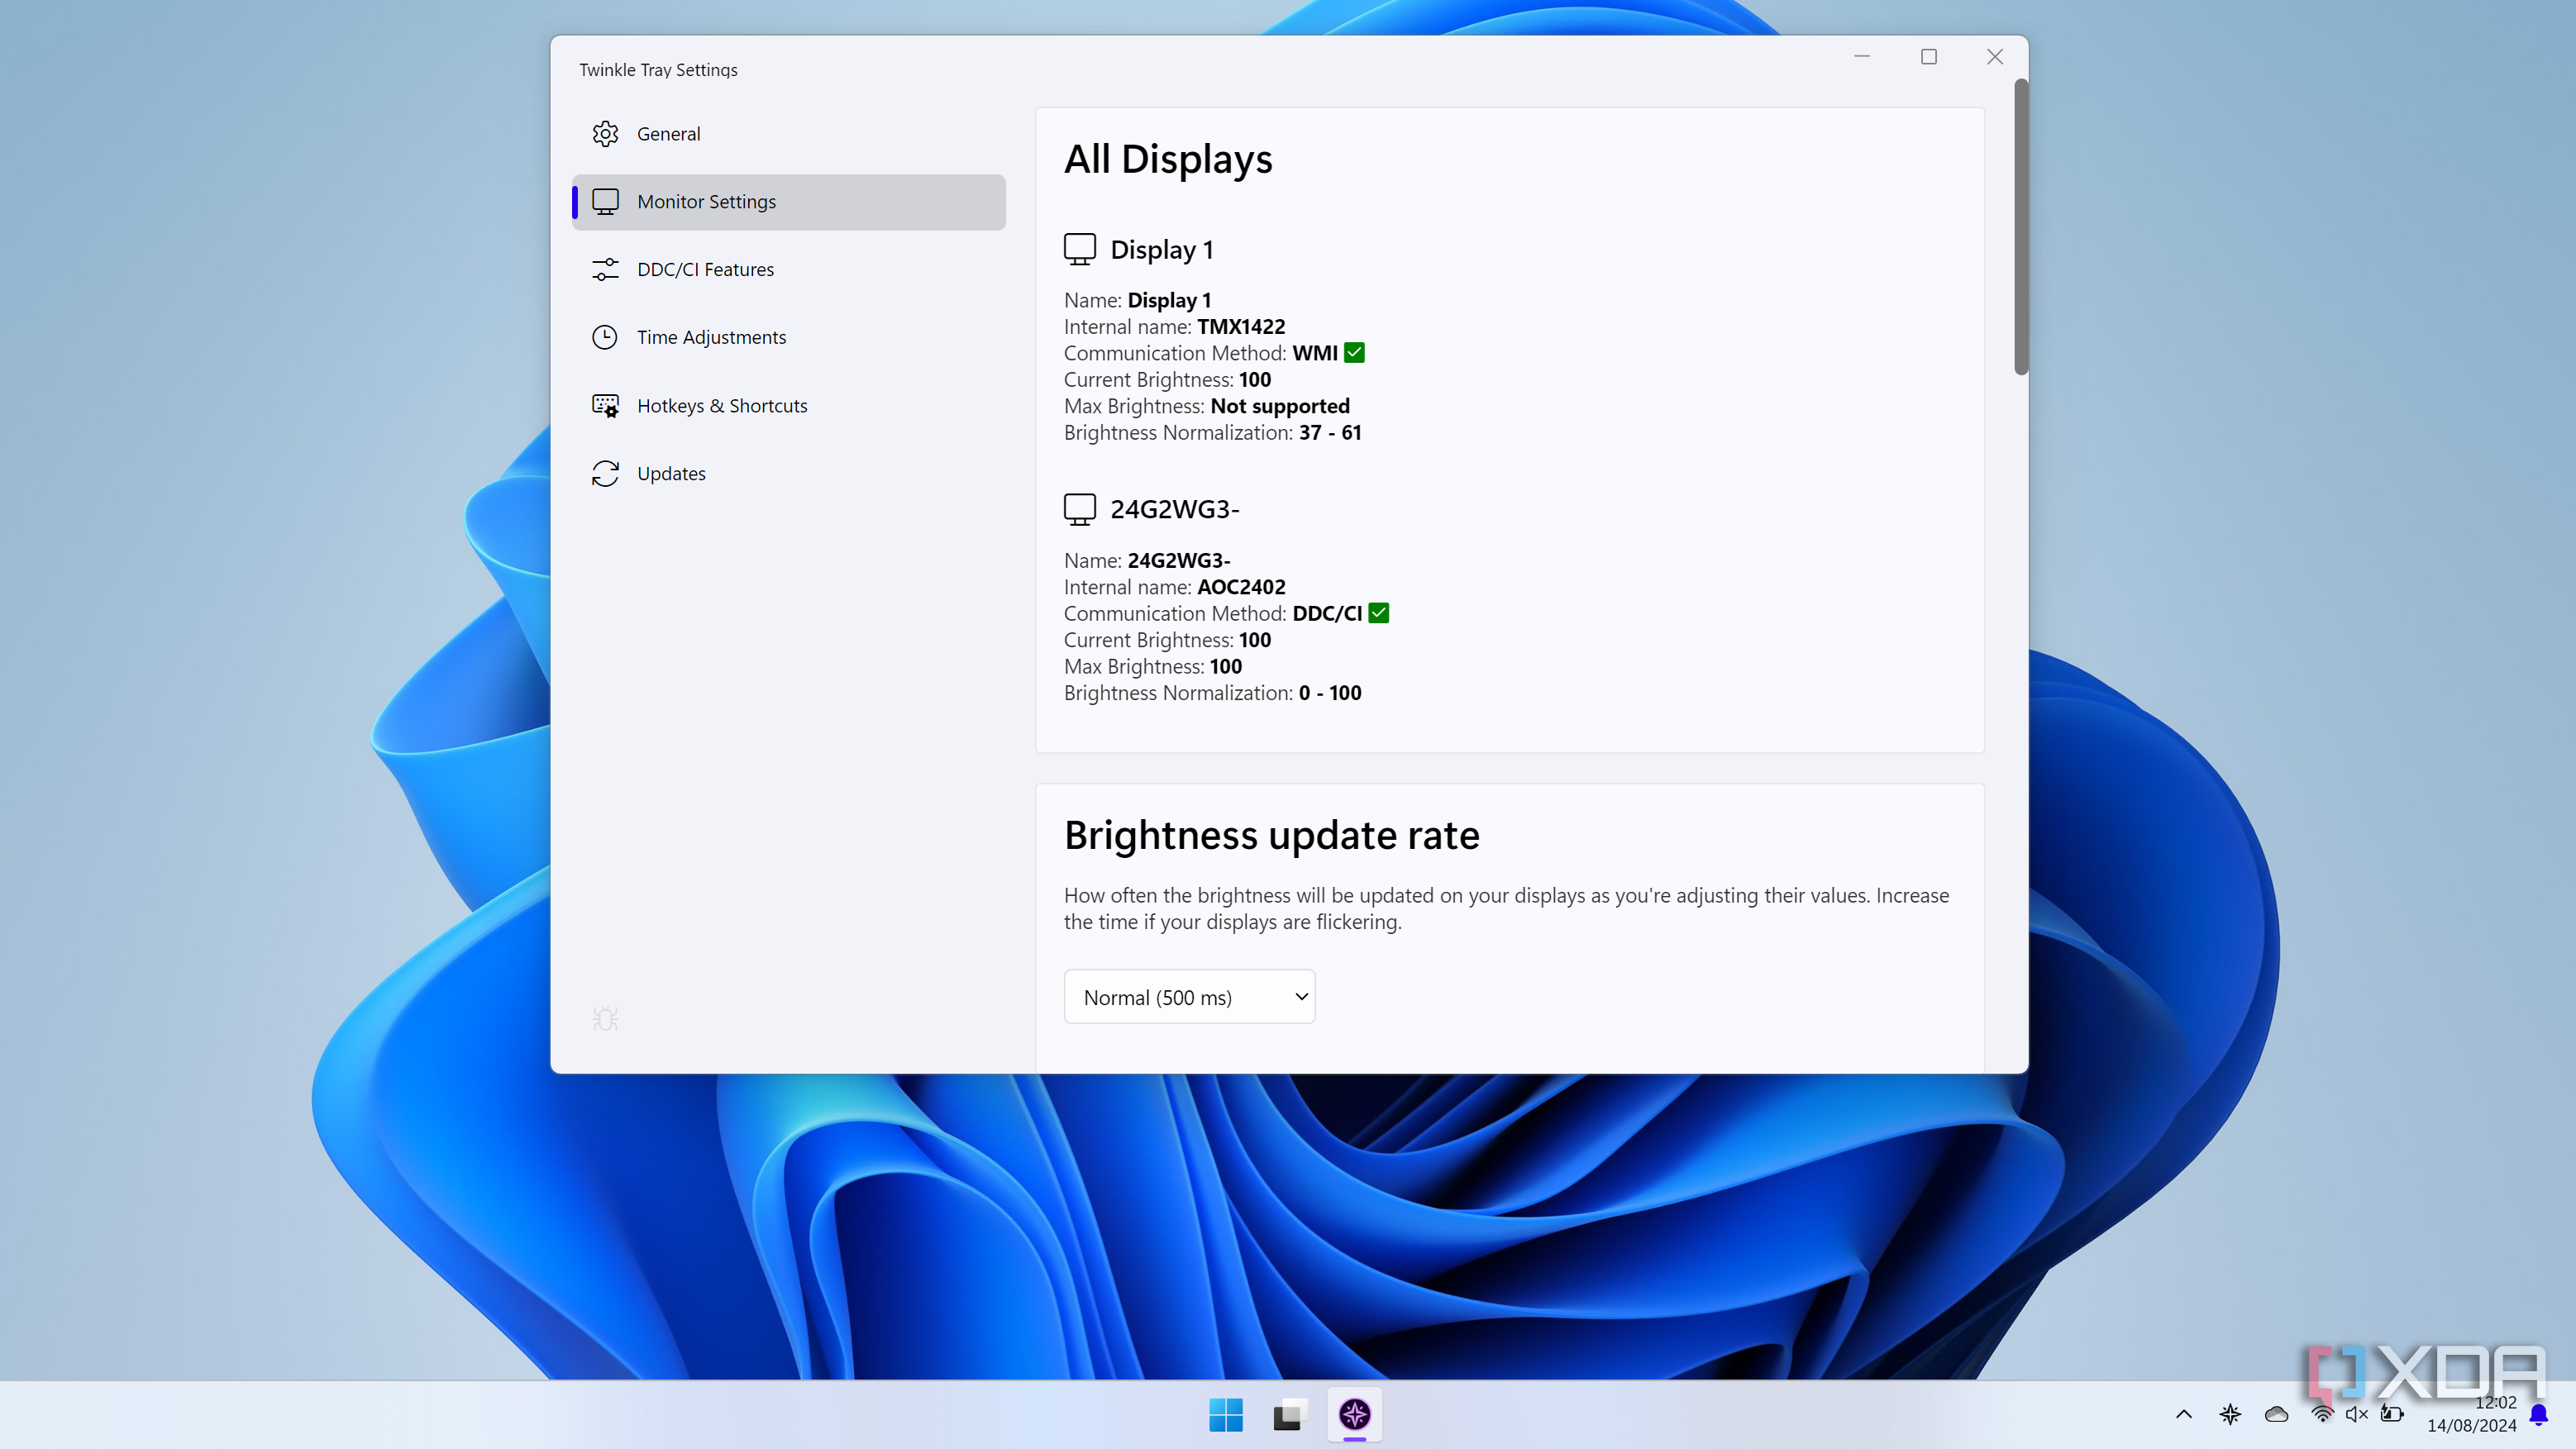Screen dimensions: 2576x1449
Task: Select Monitor Settings in the sidebar
Action: click(x=788, y=202)
